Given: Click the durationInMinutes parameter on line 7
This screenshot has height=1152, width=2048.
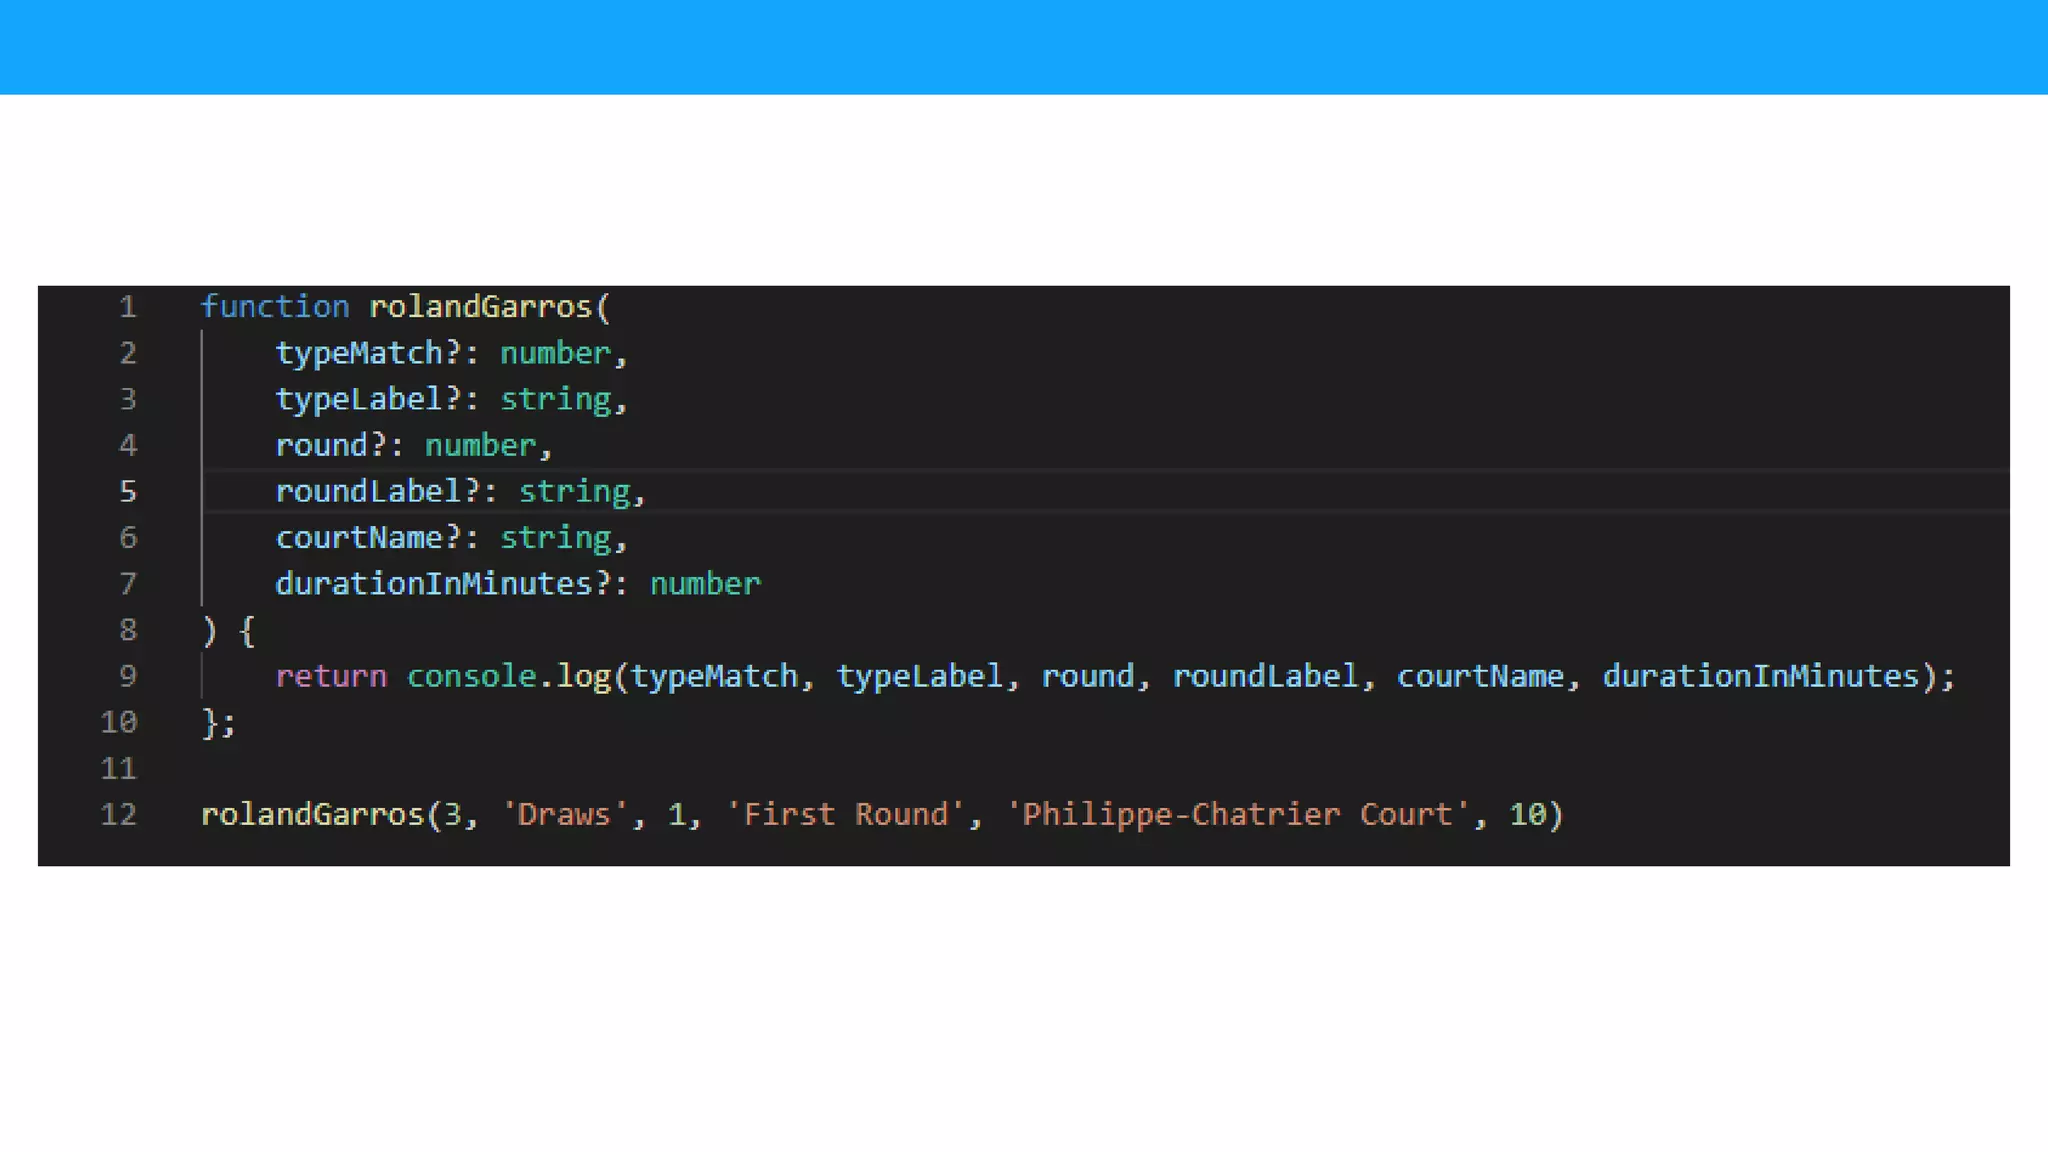Looking at the screenshot, I should [x=434, y=584].
